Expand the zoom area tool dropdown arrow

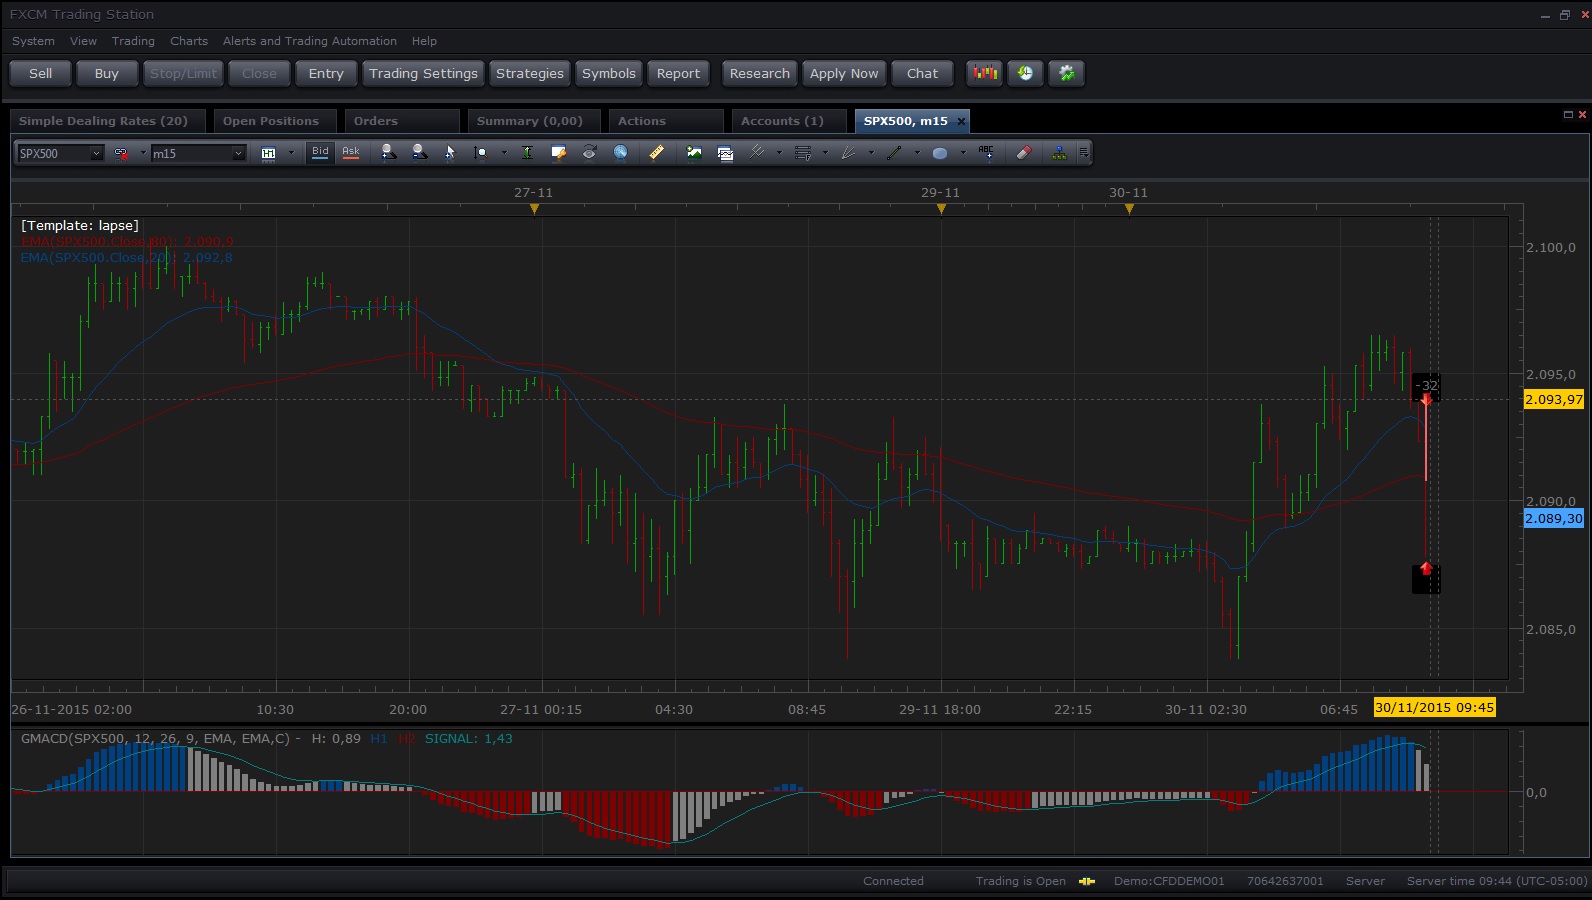click(x=503, y=153)
